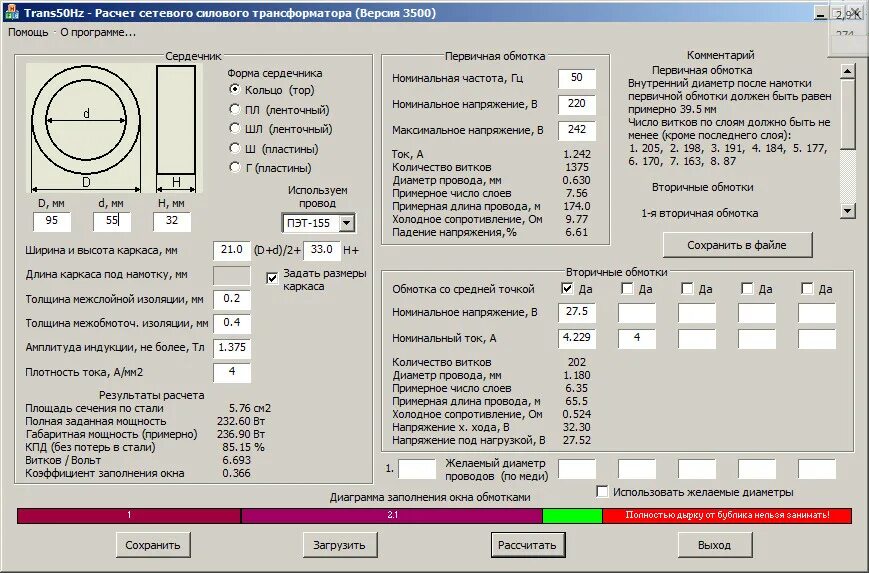869x573 pixels.
Task: Click the D, мм input field with 95
Action: 52,221
